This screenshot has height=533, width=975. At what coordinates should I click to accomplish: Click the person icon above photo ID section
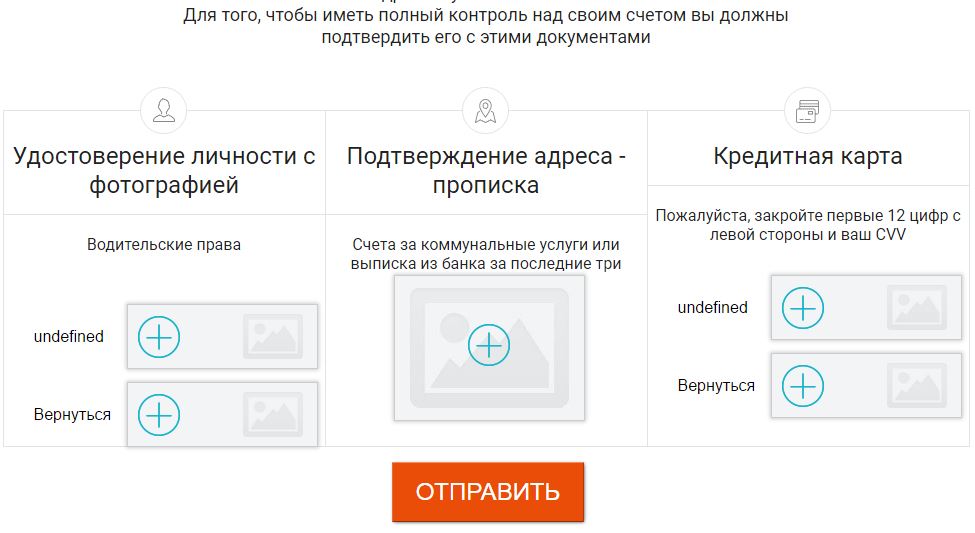click(x=164, y=111)
